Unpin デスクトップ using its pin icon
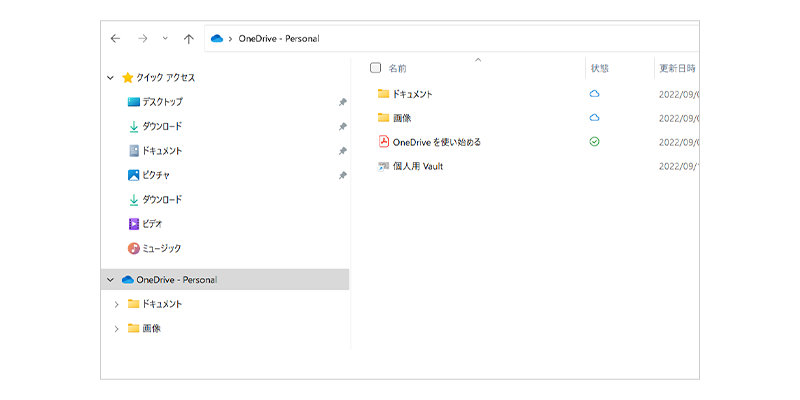Screen dimensions: 800x400 click(x=343, y=102)
